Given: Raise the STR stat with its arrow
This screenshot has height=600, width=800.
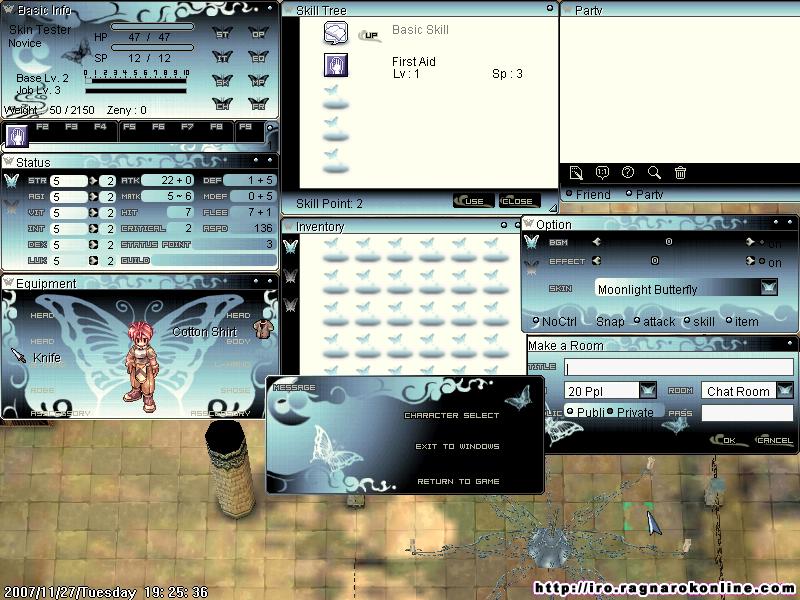Looking at the screenshot, I should pyautogui.click(x=93, y=181).
